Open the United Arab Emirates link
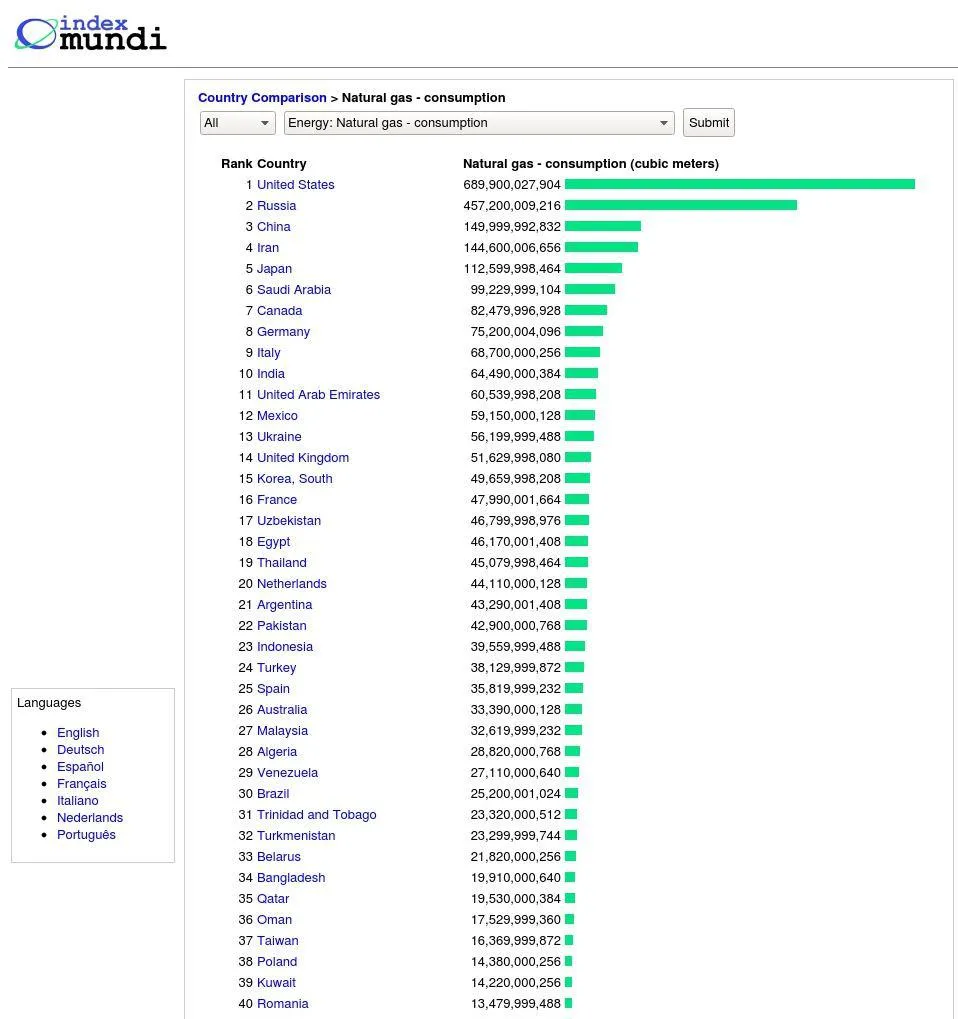 tap(318, 394)
